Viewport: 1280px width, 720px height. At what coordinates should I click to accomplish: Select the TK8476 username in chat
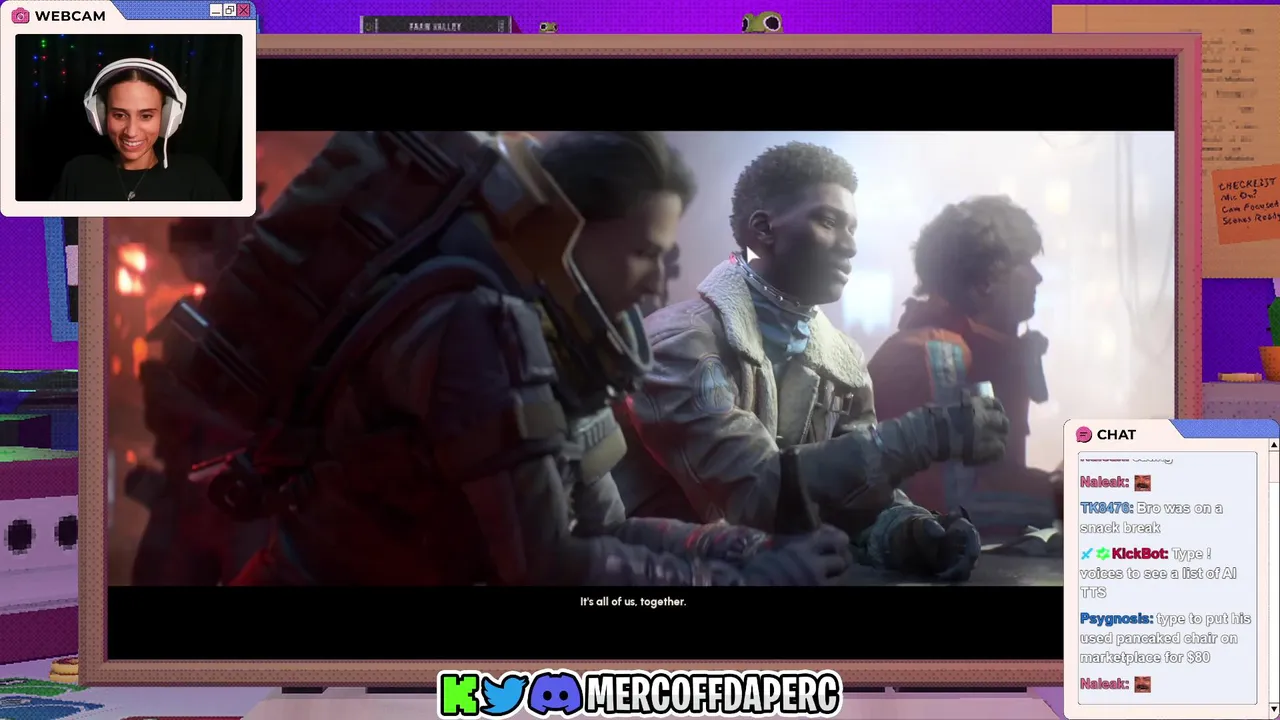1106,508
